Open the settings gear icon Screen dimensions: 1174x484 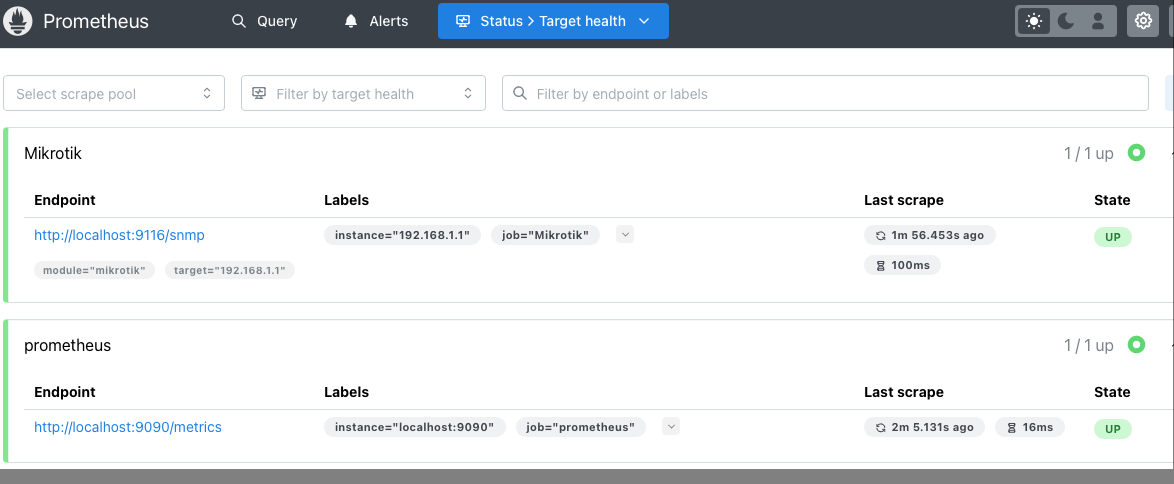1143,21
